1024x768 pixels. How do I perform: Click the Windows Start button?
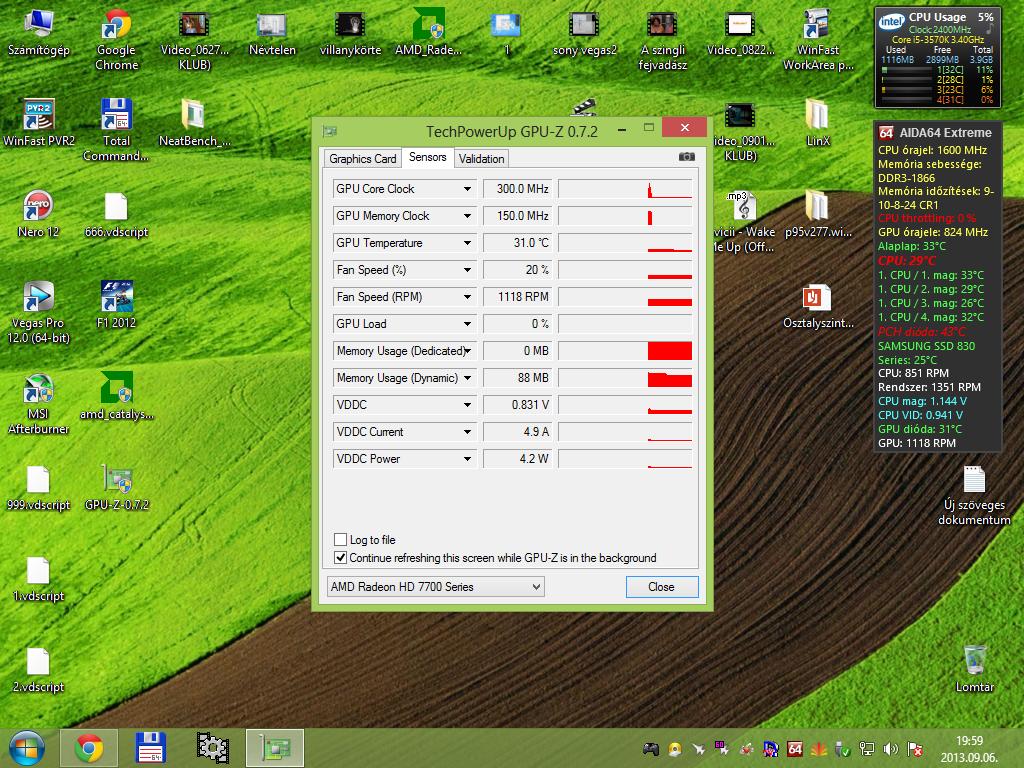(26, 748)
